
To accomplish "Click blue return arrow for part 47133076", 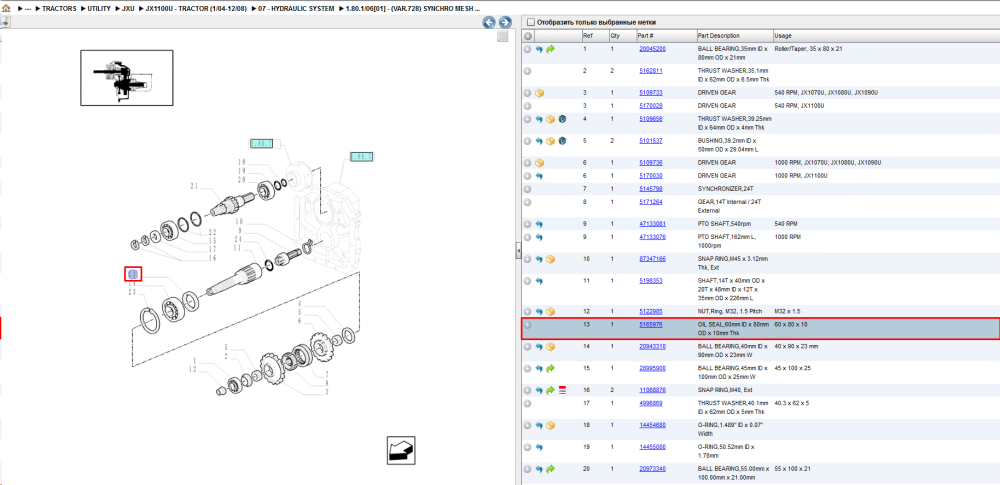I will (539, 237).
